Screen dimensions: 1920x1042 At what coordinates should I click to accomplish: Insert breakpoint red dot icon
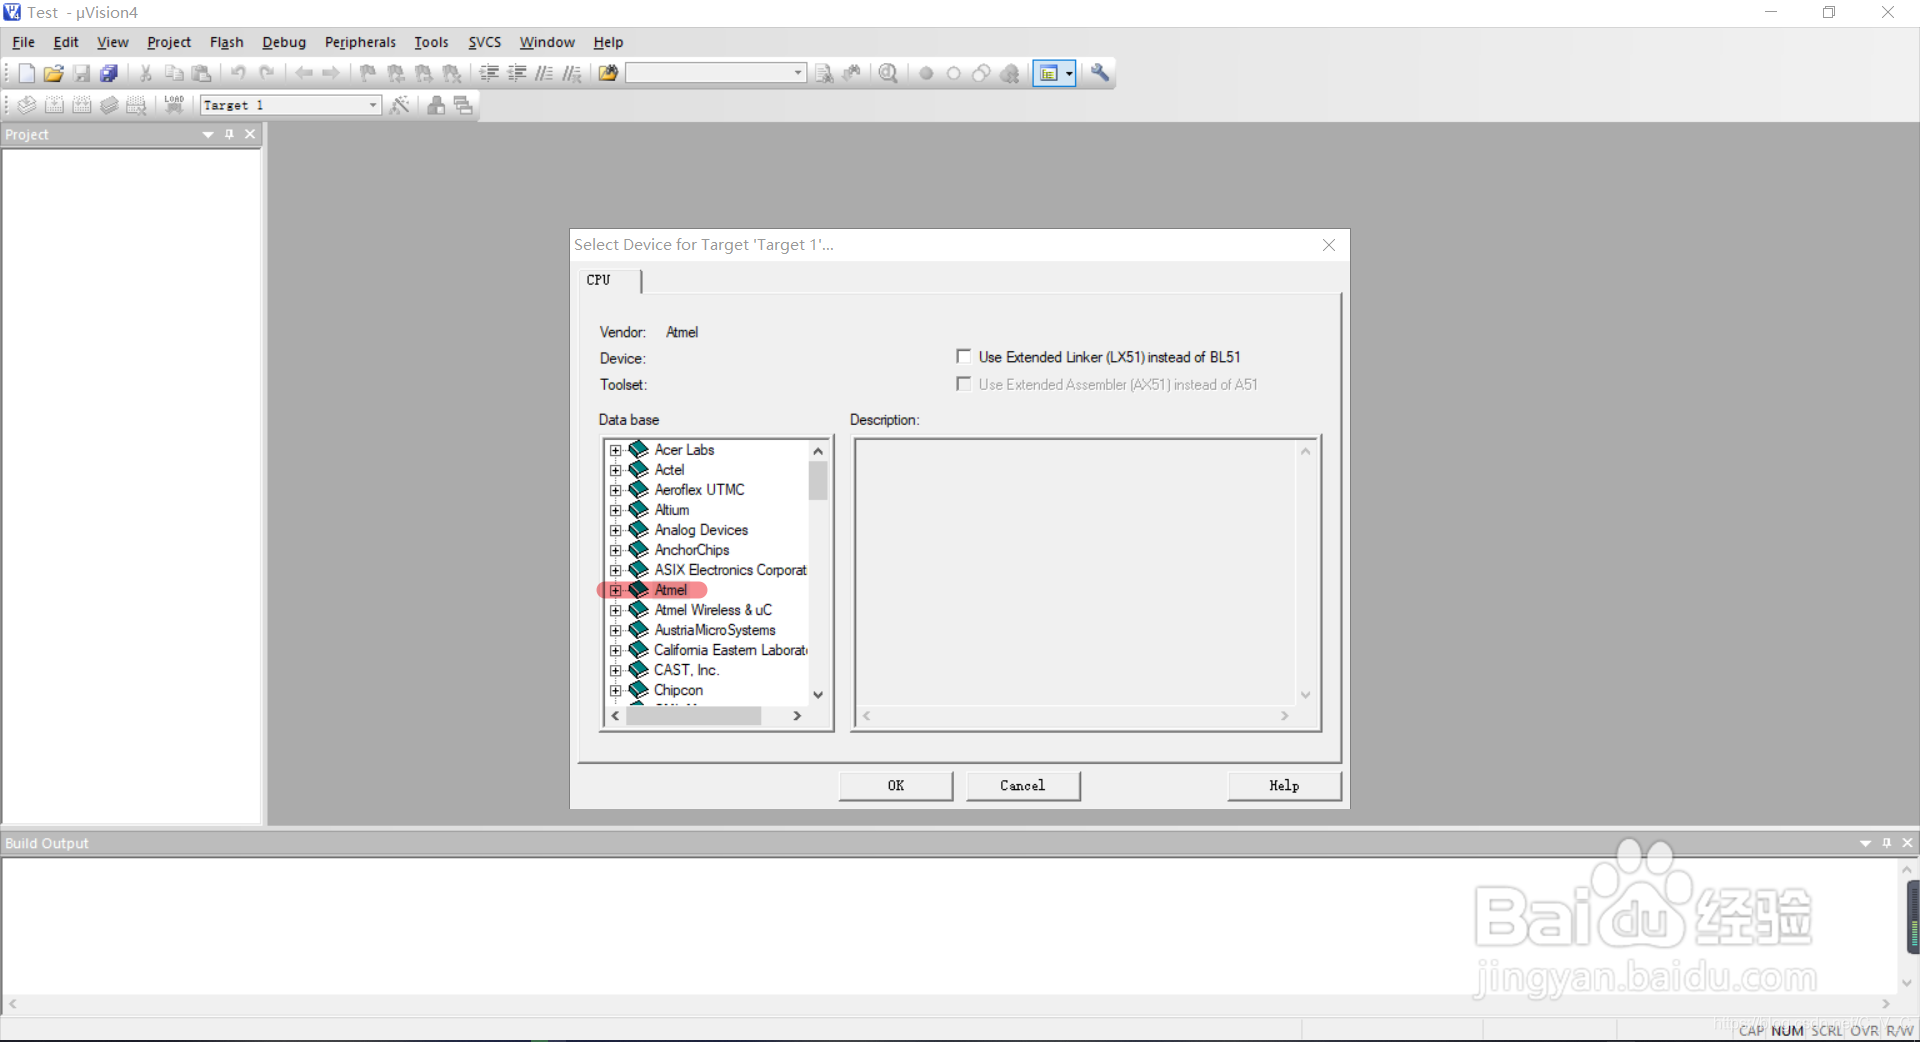click(x=926, y=73)
